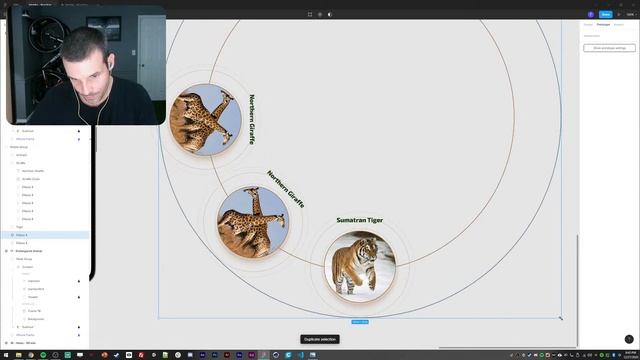Open the purple user avatar in toolbar

(x=591, y=14)
